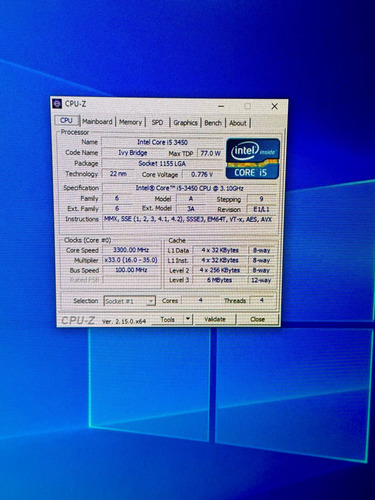This screenshot has height=500, width=375.
Task: Click the Core Voltage value '0.776 V'
Action: 202,174
